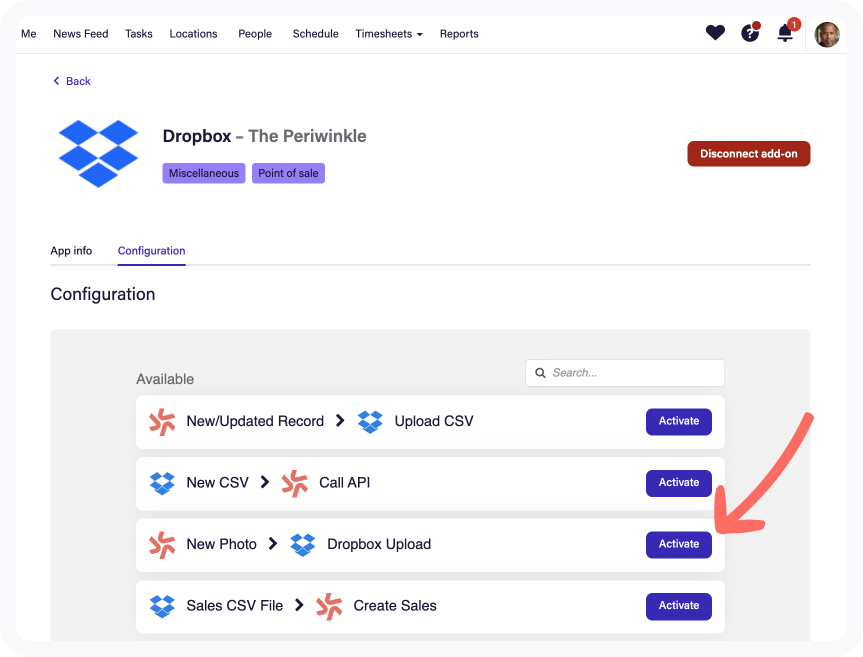Switch to the App info tab
Image resolution: width=863 pixels, height=657 pixels.
click(x=71, y=250)
